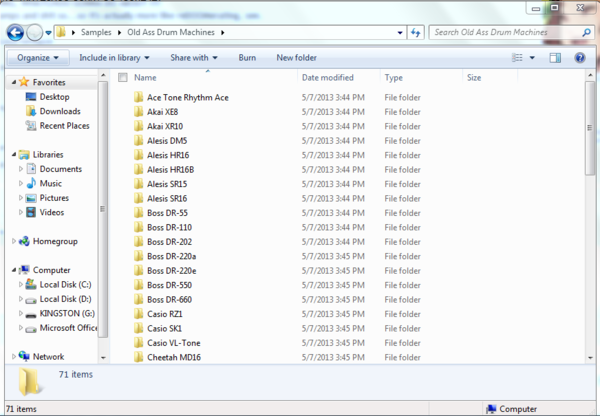Select the KINGSTON (G:) drive
600x416 pixels.
(x=66, y=313)
